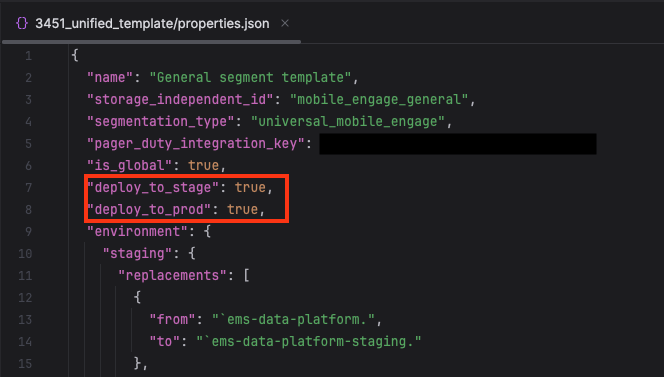Click line number 2 in gutter

coord(28,78)
